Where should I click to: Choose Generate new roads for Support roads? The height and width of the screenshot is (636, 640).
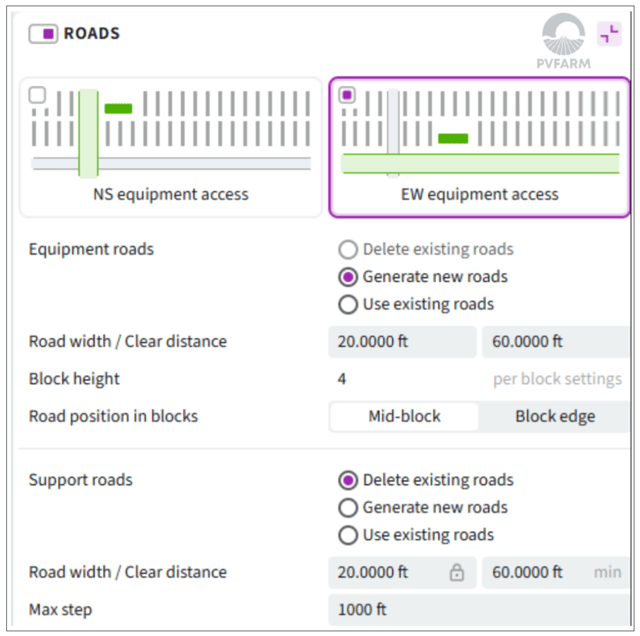(x=348, y=507)
